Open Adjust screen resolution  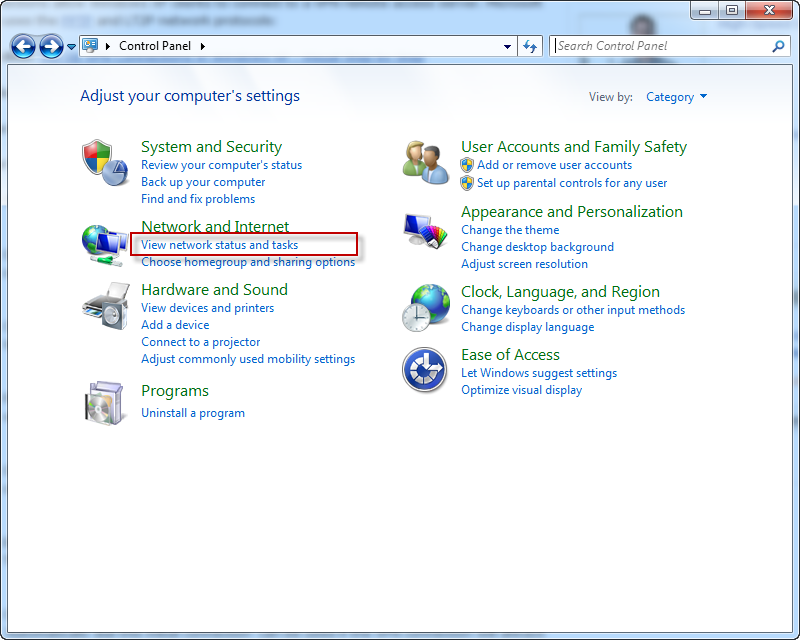[524, 264]
